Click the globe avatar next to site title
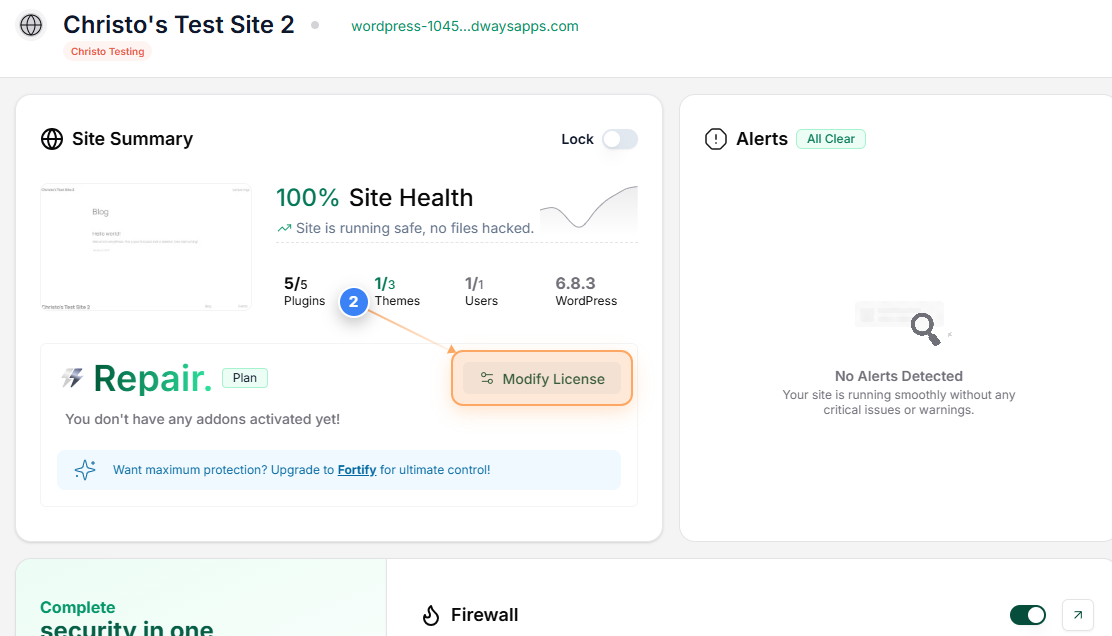The image size is (1112, 636). coord(30,27)
